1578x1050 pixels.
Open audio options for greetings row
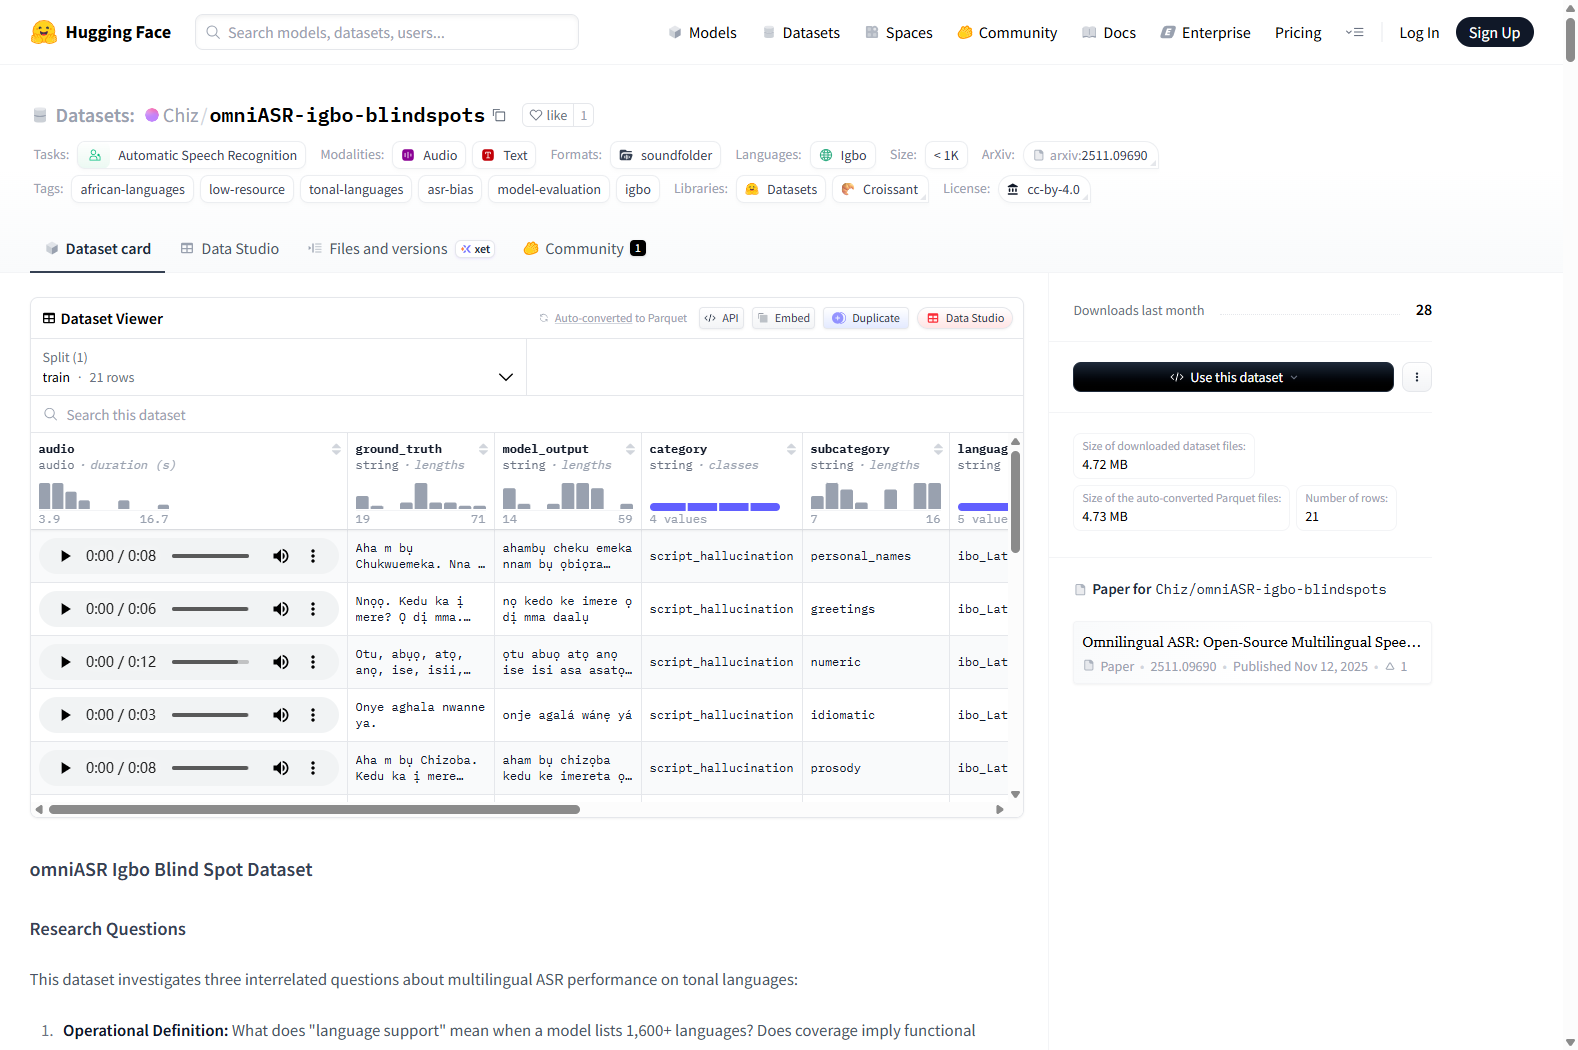click(313, 609)
